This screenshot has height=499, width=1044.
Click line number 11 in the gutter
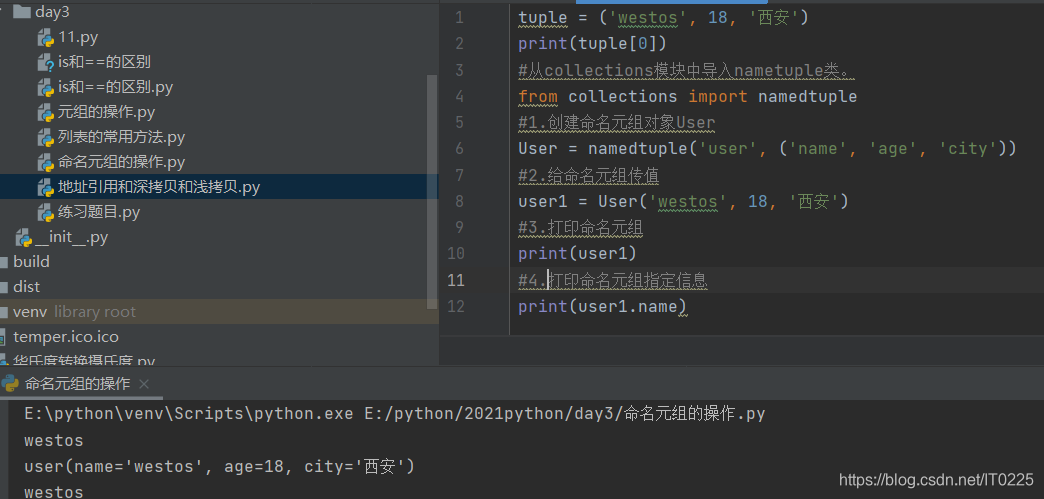point(456,280)
